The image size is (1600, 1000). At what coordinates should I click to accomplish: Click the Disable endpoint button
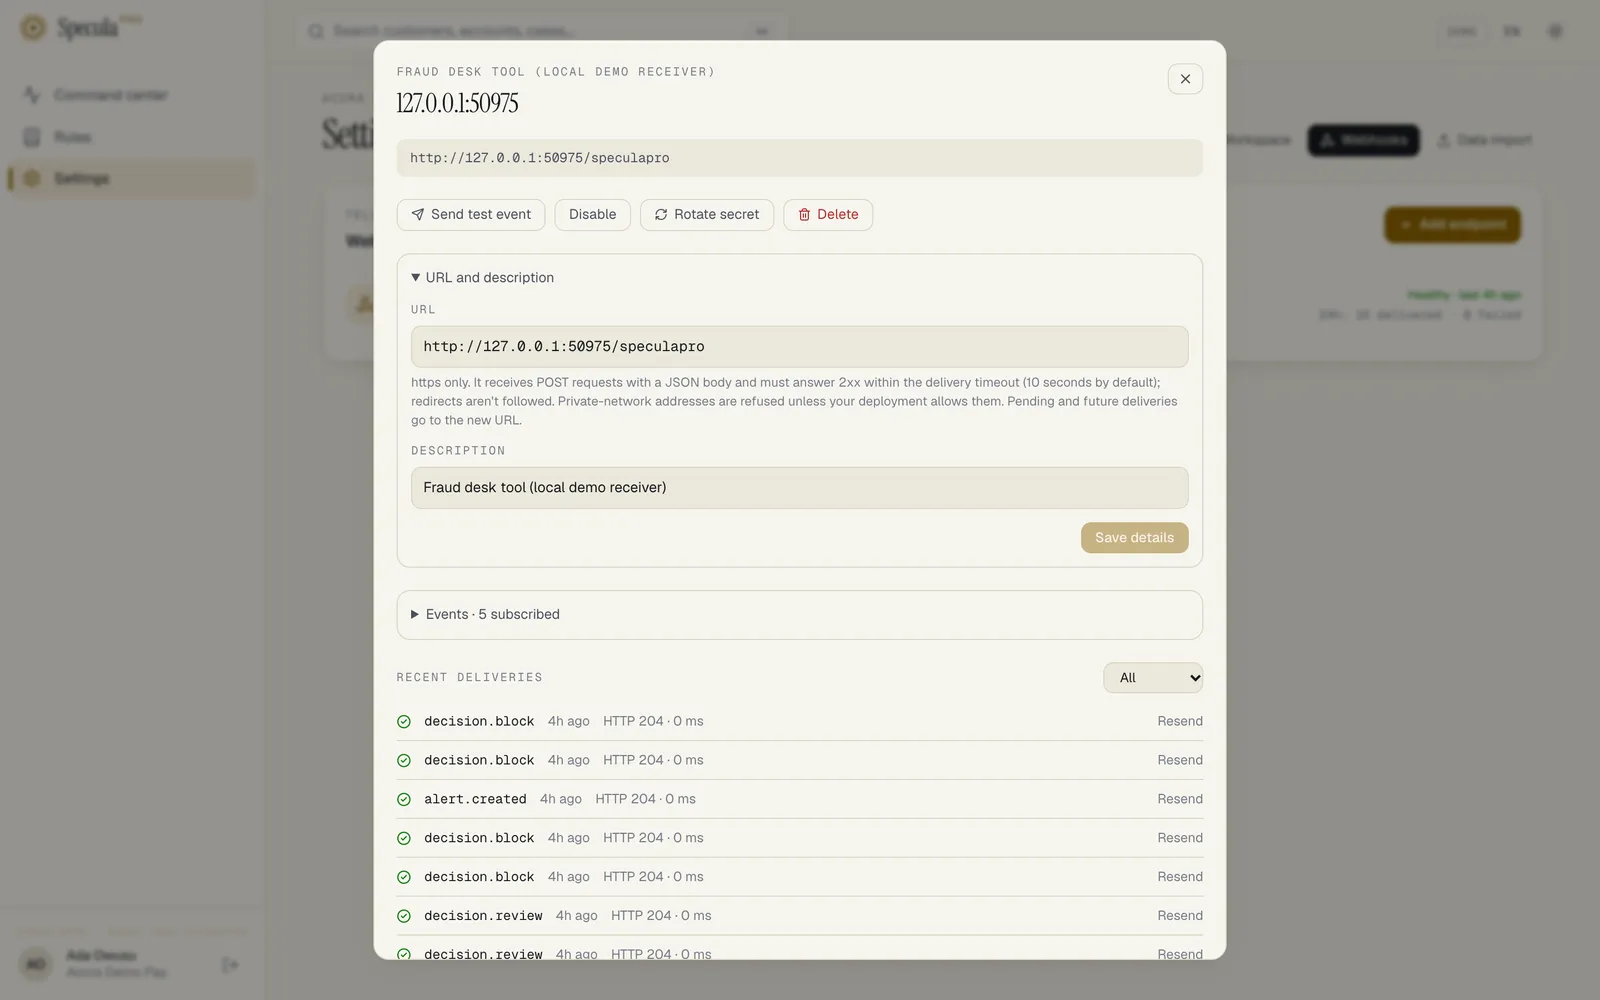[x=592, y=215]
